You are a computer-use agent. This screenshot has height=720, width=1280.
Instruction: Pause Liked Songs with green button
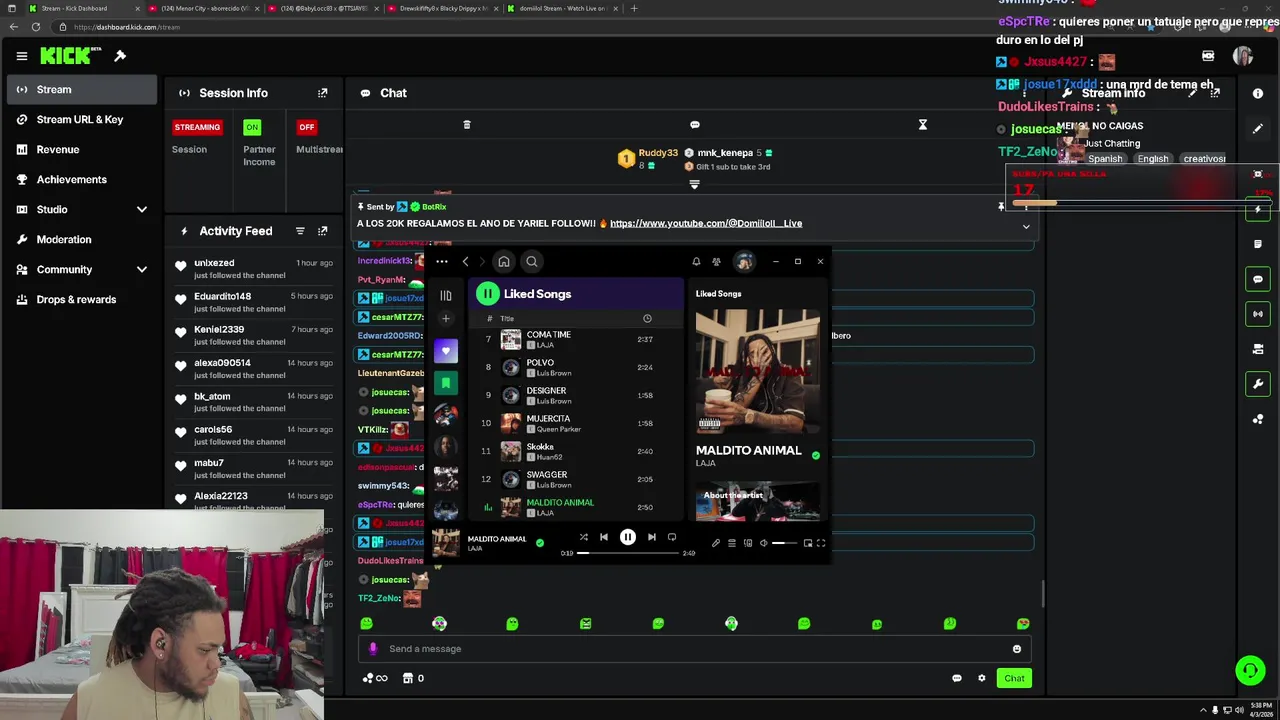click(x=487, y=294)
